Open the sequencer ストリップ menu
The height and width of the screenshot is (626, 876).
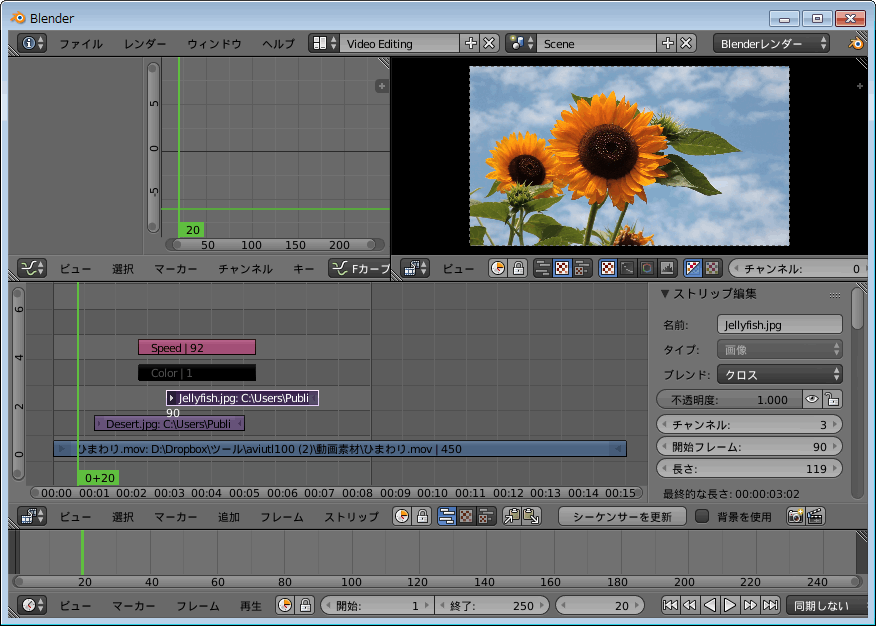351,517
